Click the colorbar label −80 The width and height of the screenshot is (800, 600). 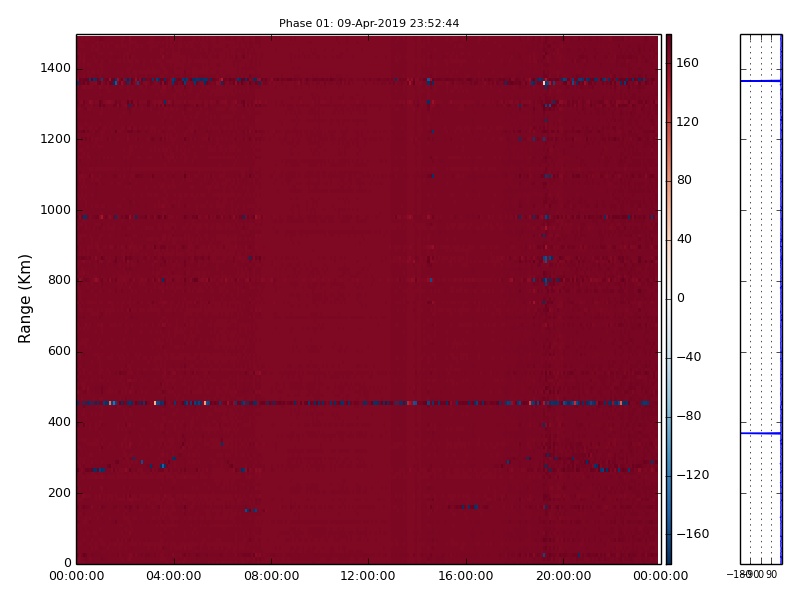pyautogui.click(x=689, y=416)
